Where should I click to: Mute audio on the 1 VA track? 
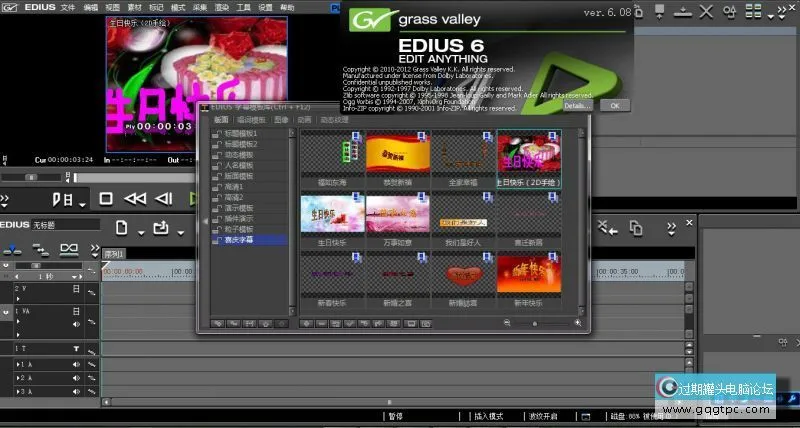tap(75, 324)
